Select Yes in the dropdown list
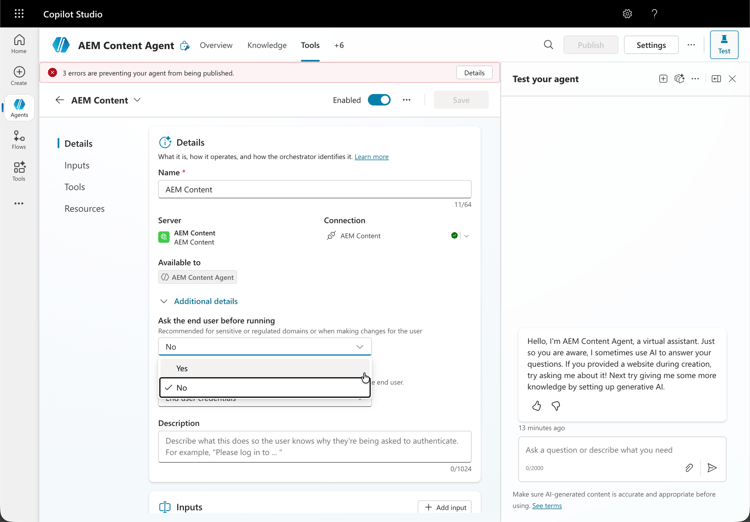 coord(265,368)
